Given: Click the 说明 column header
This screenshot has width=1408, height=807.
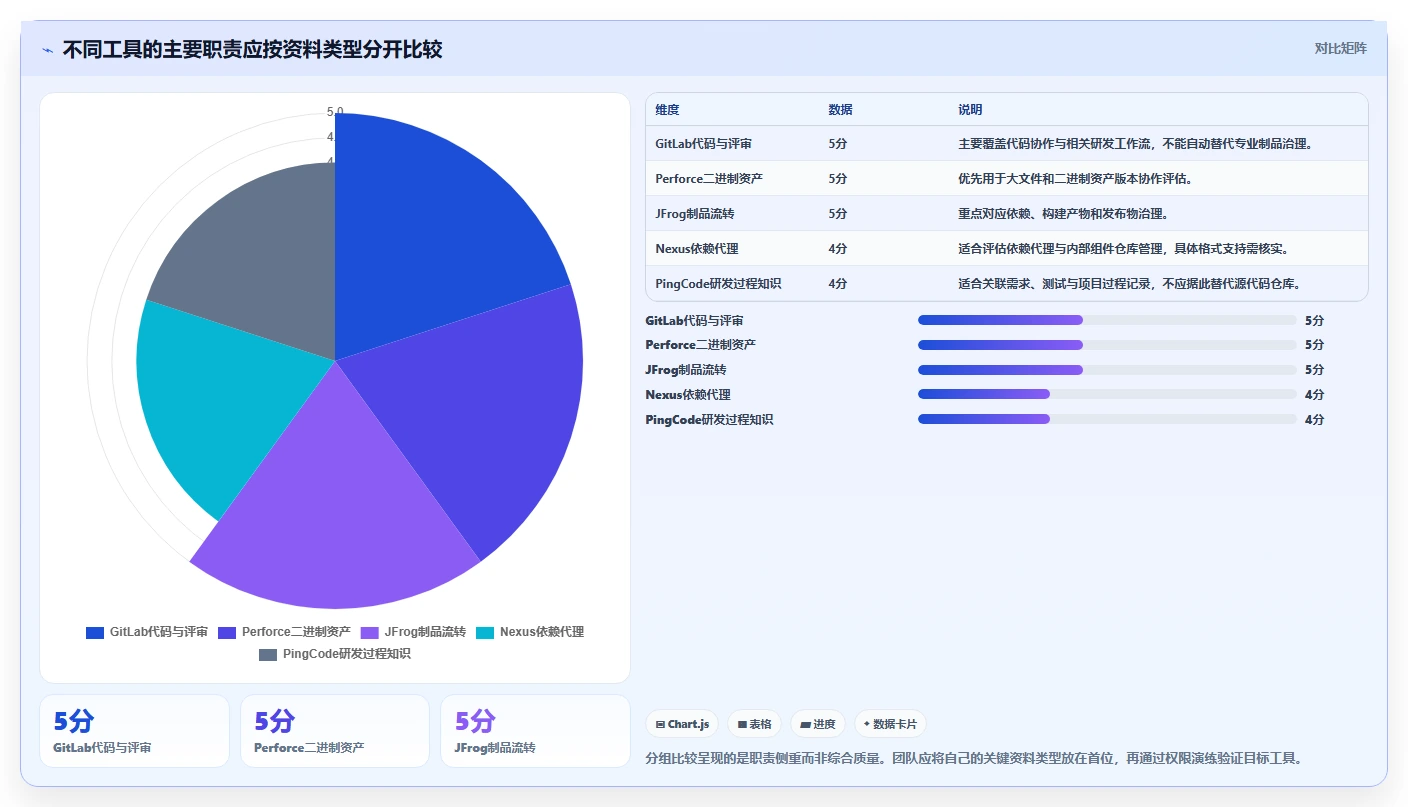Looking at the screenshot, I should click(x=970, y=110).
